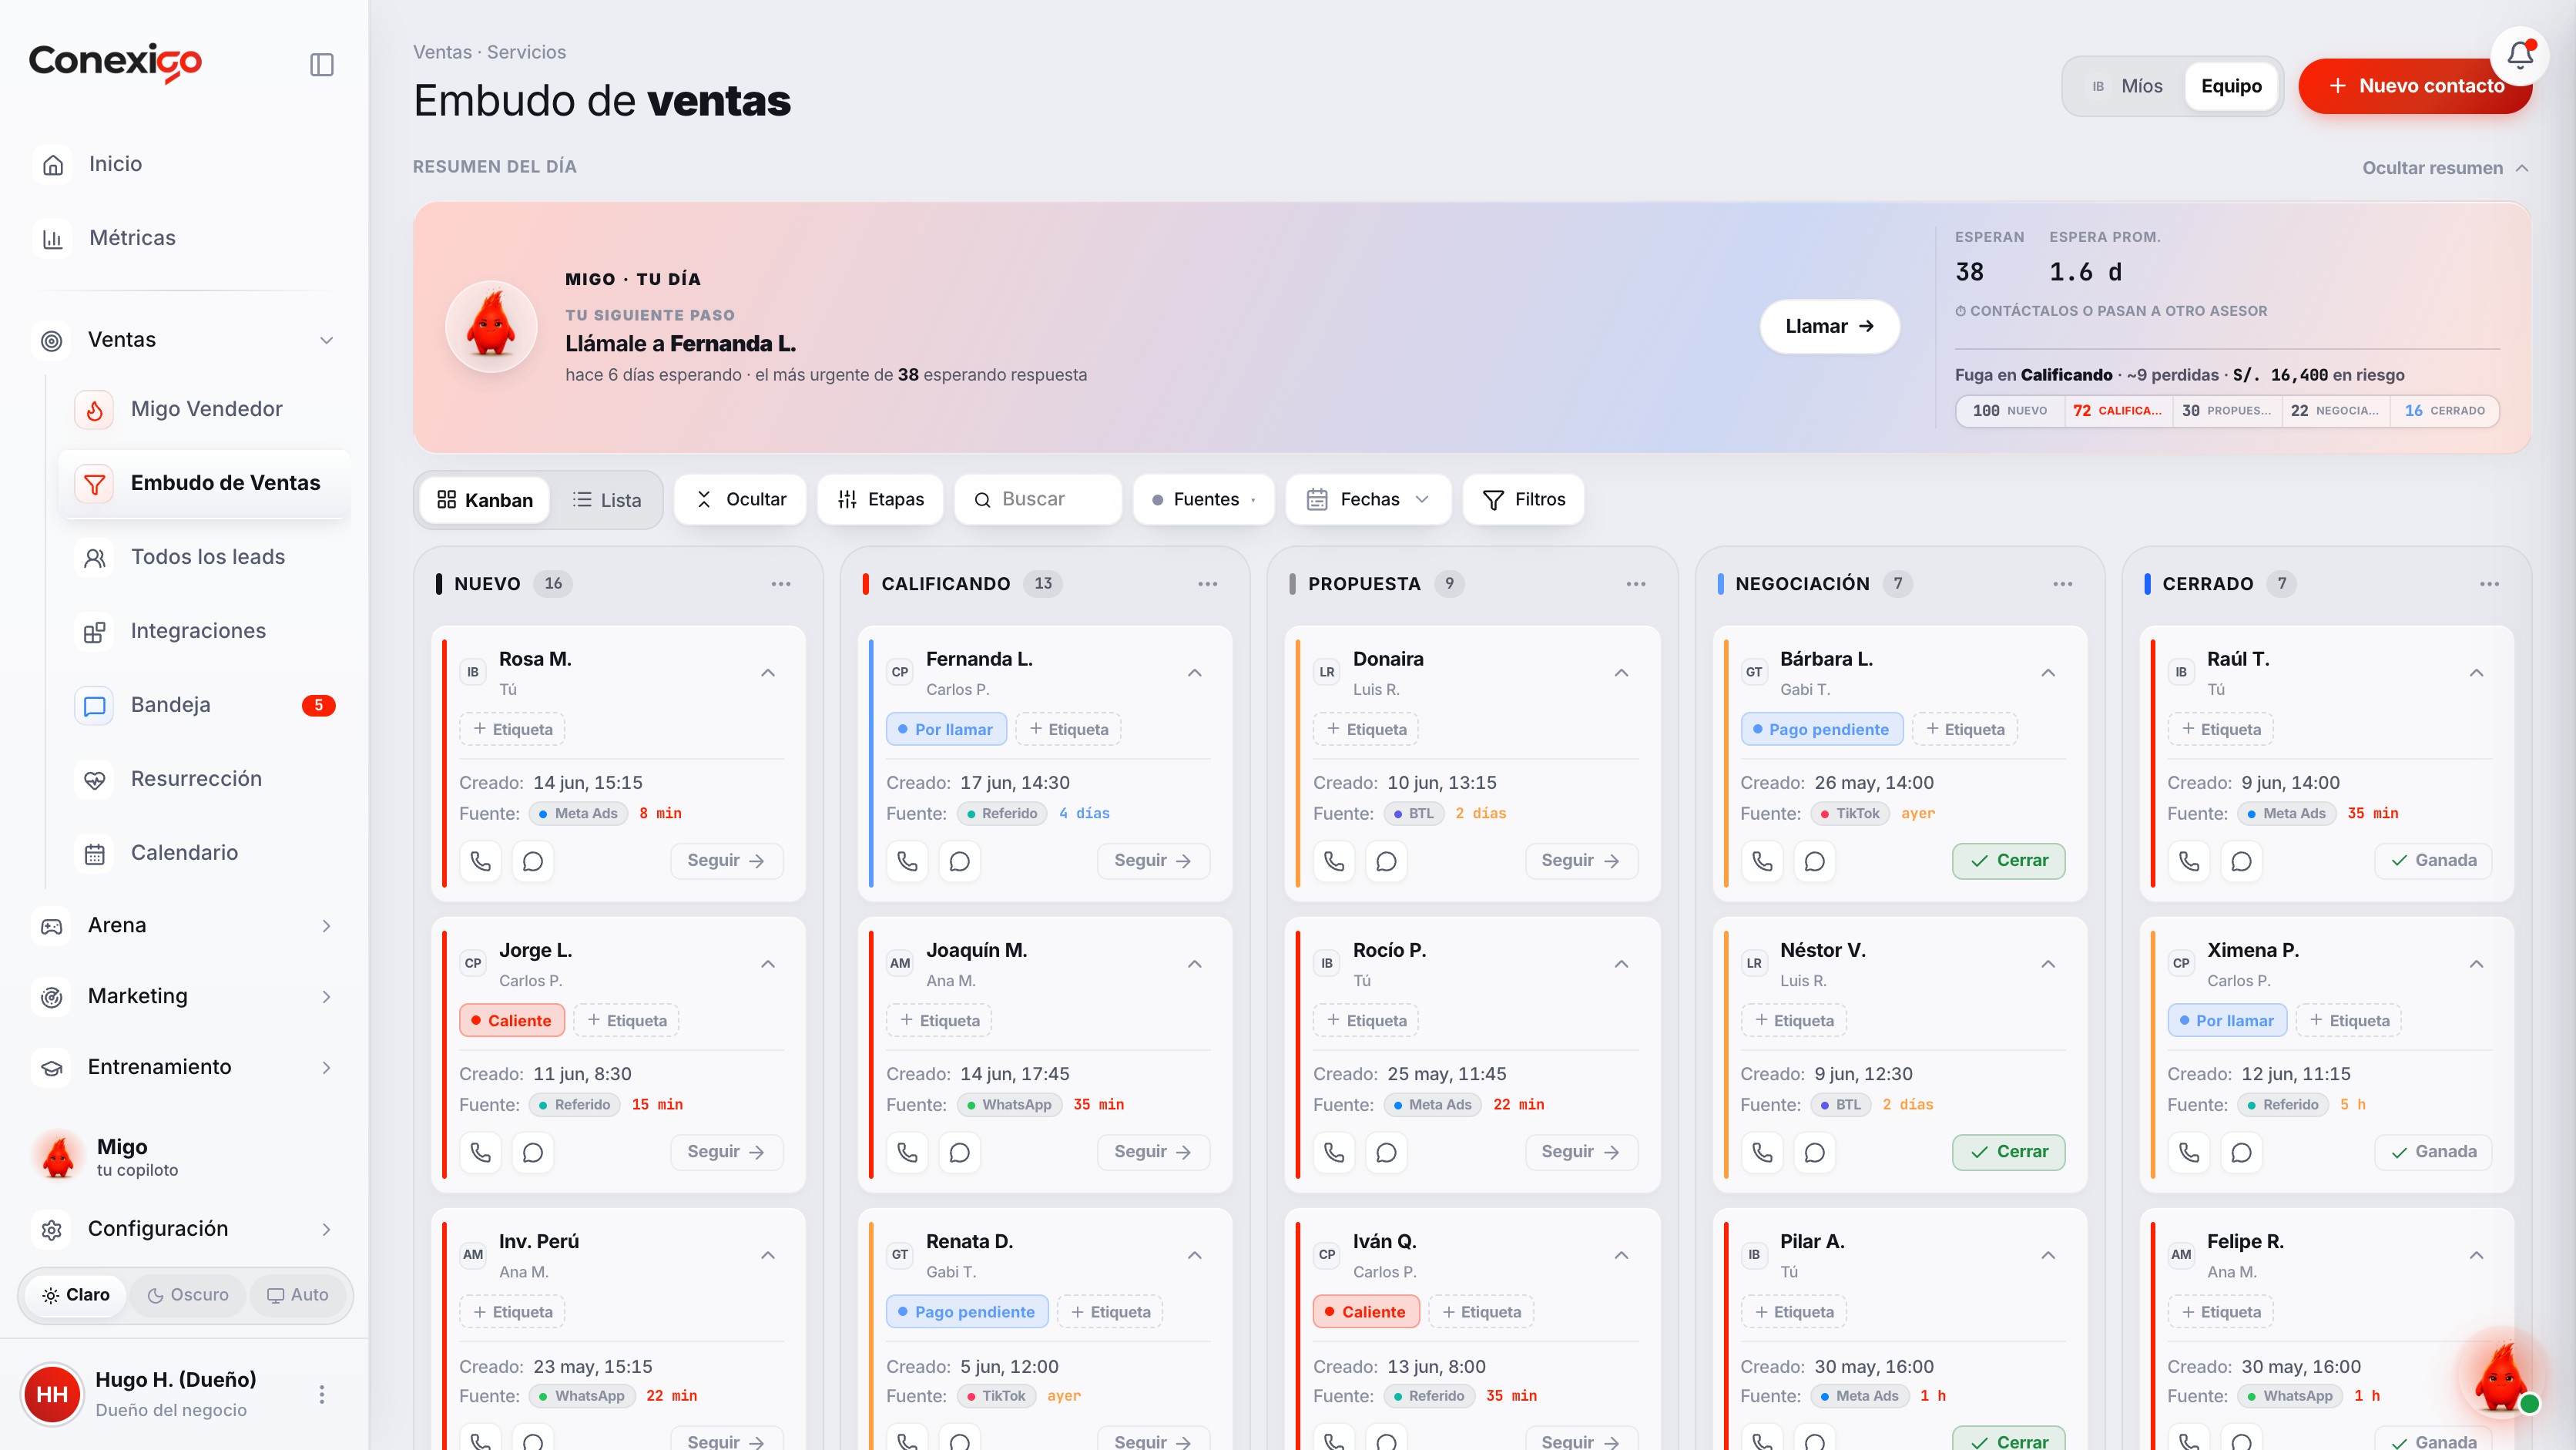Switch to Equipo leads view
This screenshot has height=1450, width=2576.
click(x=2231, y=86)
